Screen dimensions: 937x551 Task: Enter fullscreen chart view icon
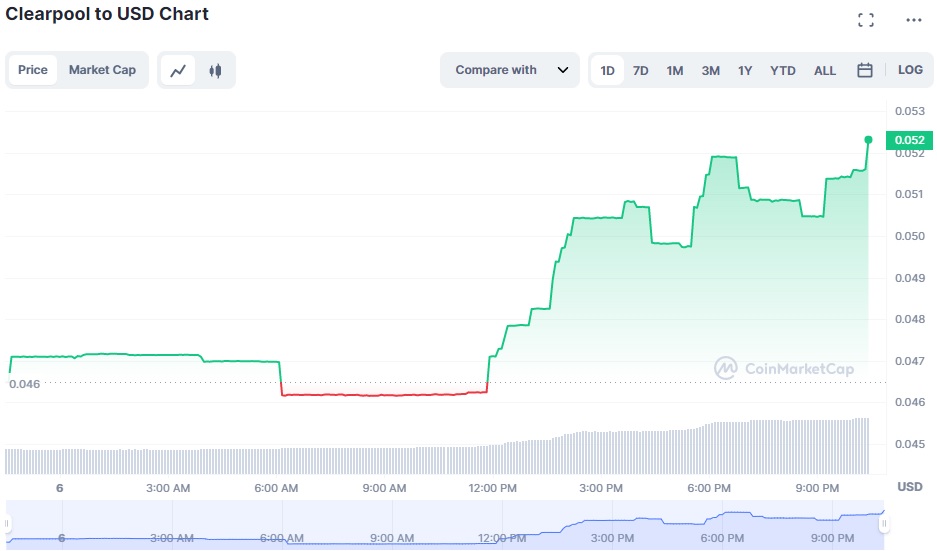[x=865, y=20]
